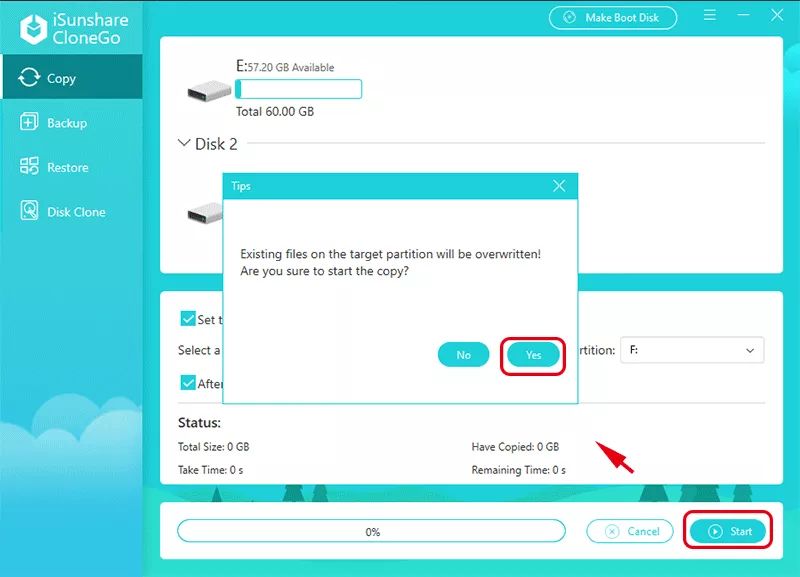Check the option below Select a partition
The height and width of the screenshot is (577, 800).
(x=186, y=383)
